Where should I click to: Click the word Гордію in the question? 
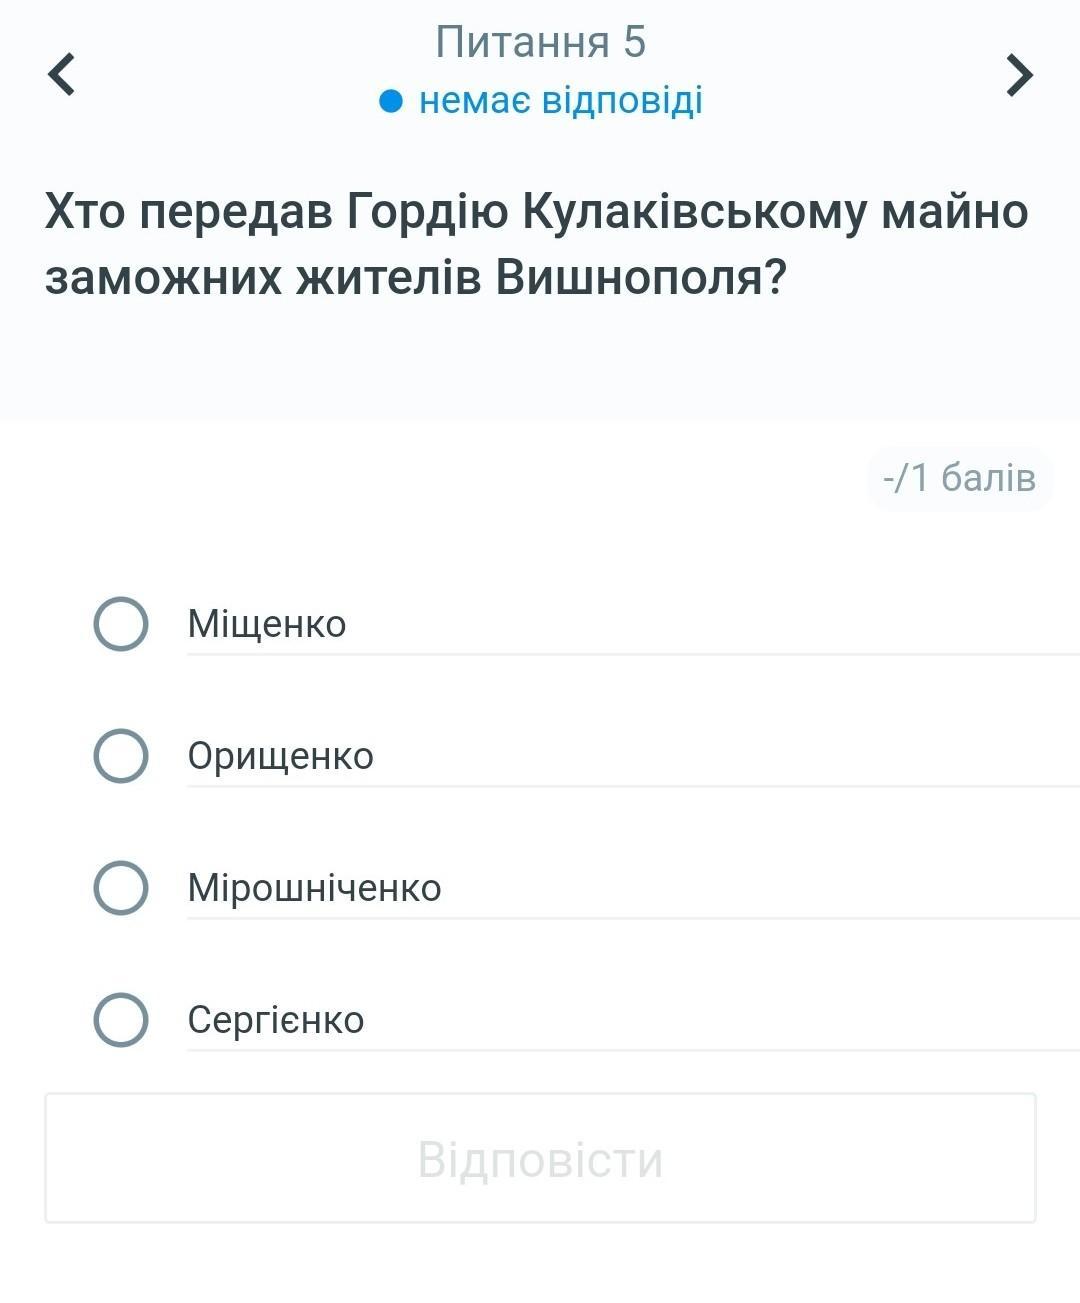click(x=427, y=212)
